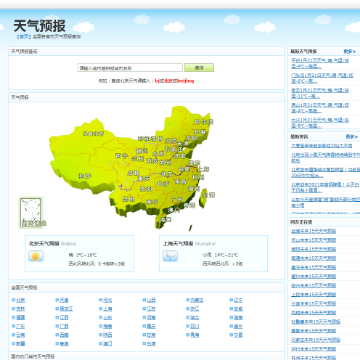Select 长沙 on the China map
The image size is (360, 360).
click(163, 184)
